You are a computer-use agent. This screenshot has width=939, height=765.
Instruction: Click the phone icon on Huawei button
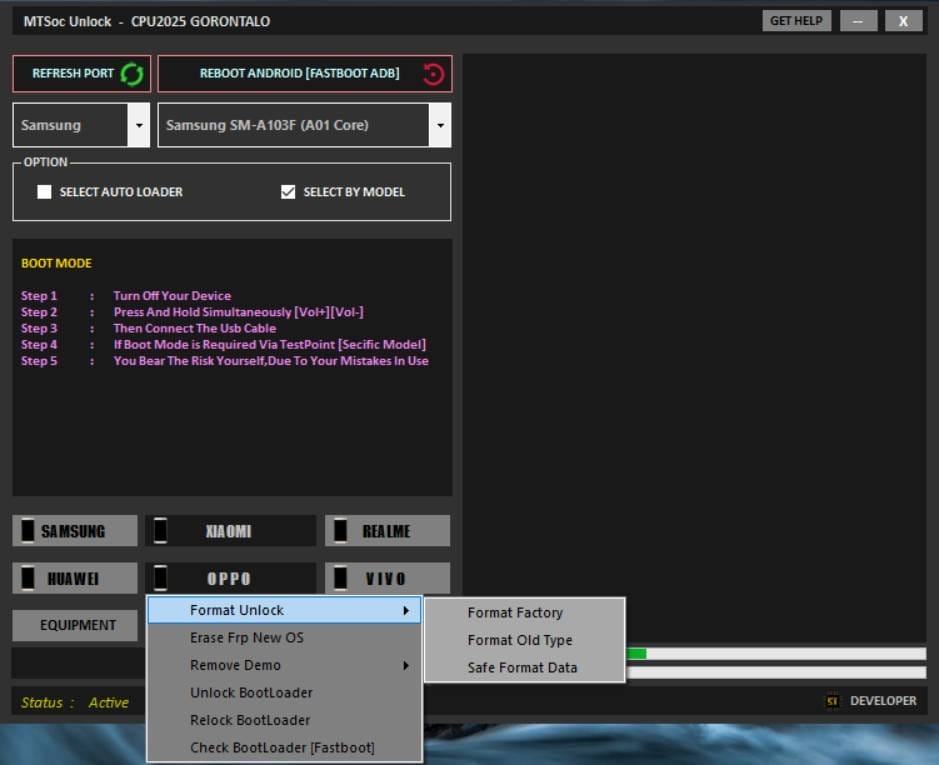[x=28, y=578]
